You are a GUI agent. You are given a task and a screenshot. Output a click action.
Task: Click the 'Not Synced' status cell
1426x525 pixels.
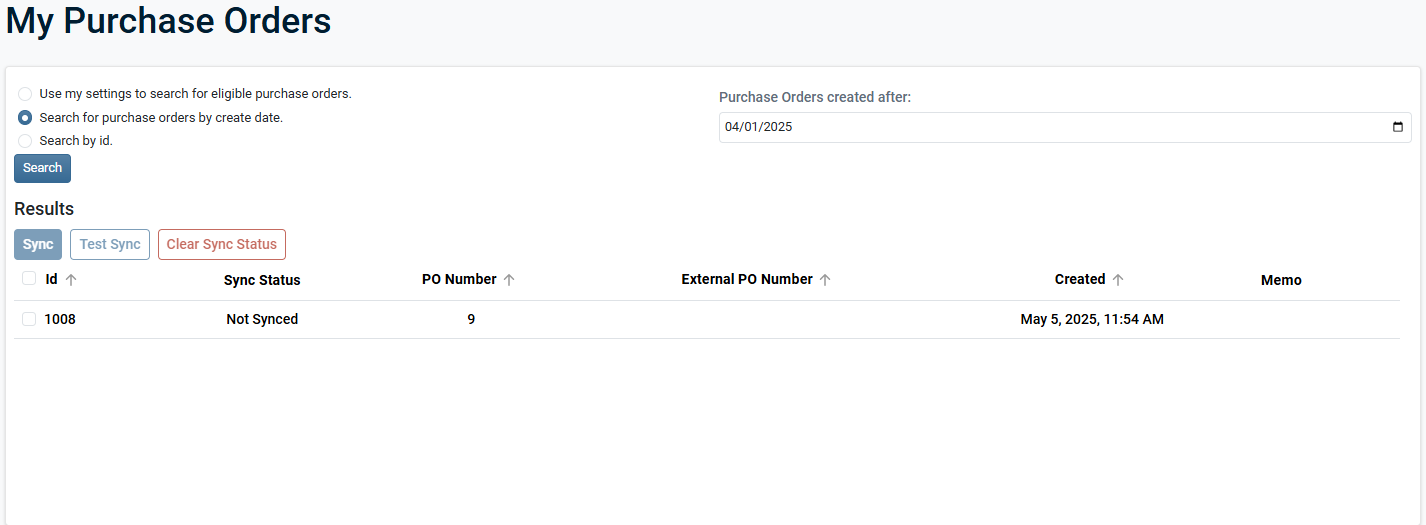(x=262, y=319)
